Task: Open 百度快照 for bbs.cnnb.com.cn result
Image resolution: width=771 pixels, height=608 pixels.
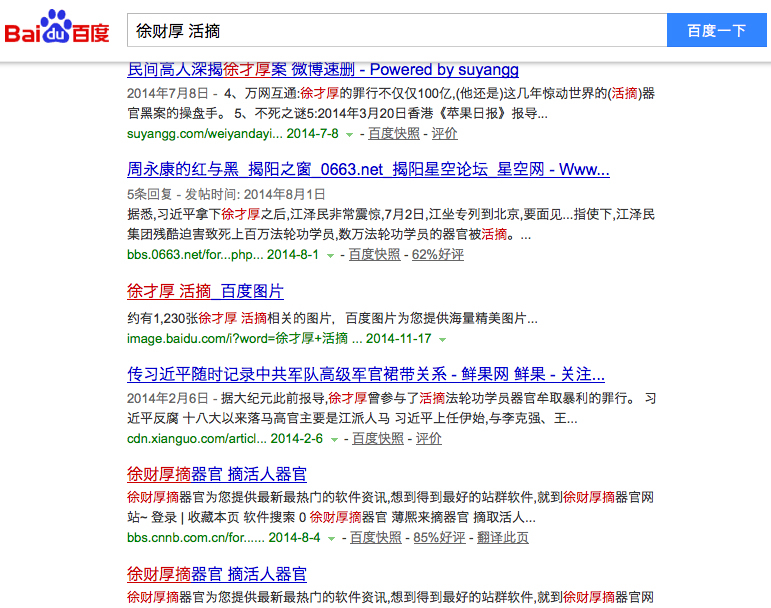Action: (x=376, y=538)
